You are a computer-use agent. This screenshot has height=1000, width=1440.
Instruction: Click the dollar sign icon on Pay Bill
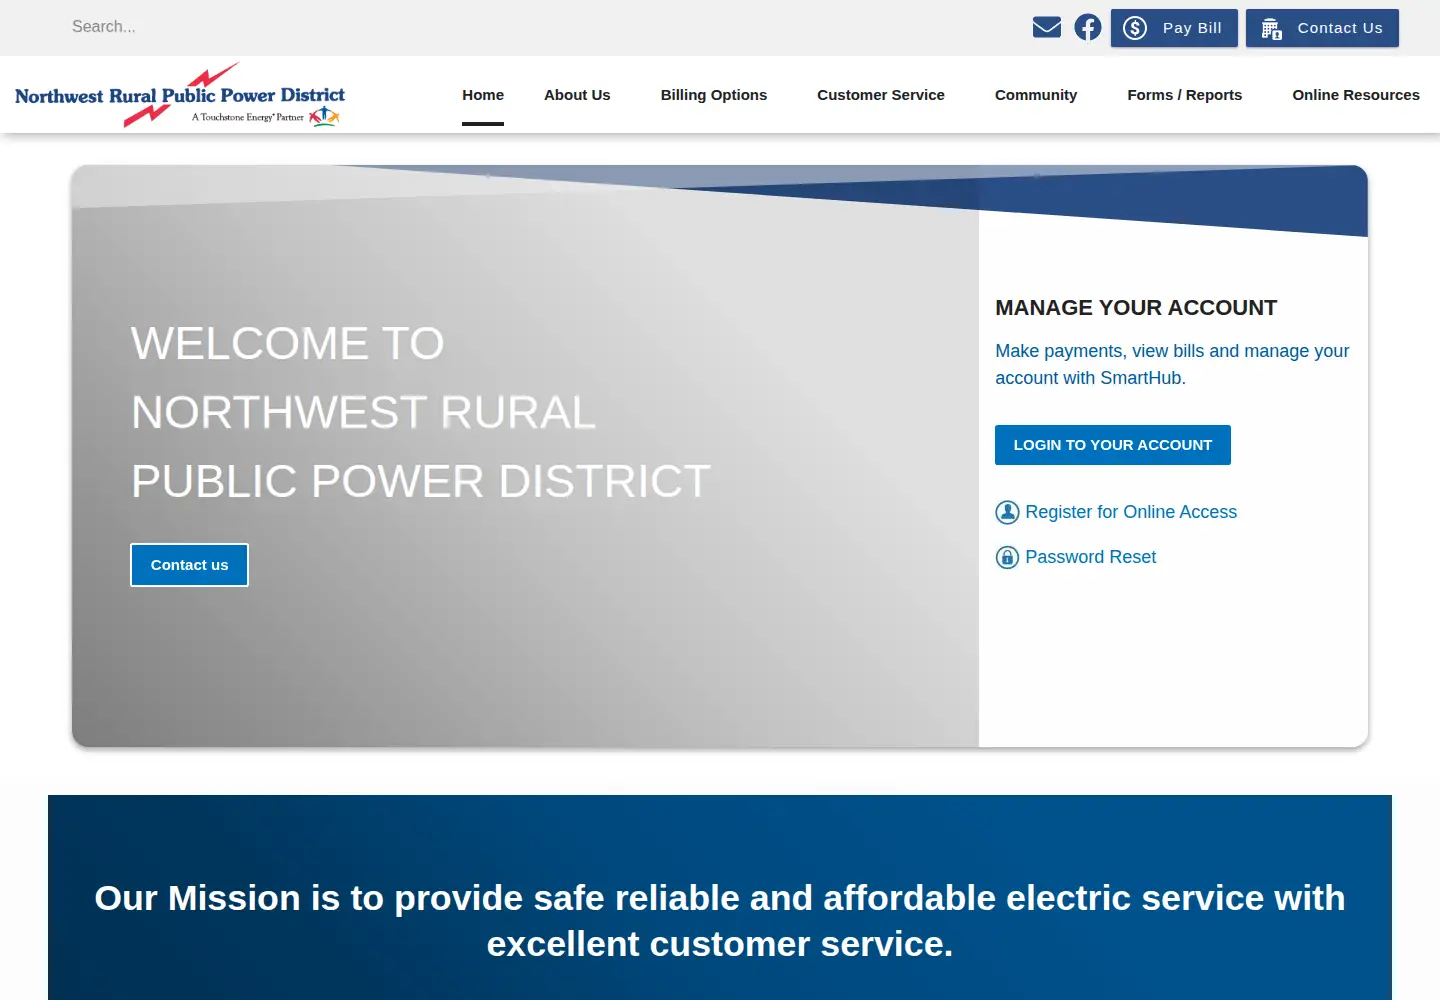1135,28
